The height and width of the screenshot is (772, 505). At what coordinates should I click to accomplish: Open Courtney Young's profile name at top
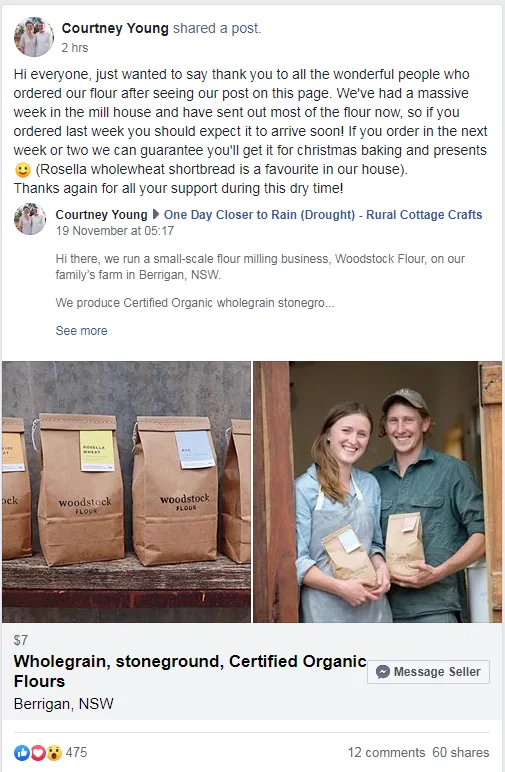coord(115,28)
